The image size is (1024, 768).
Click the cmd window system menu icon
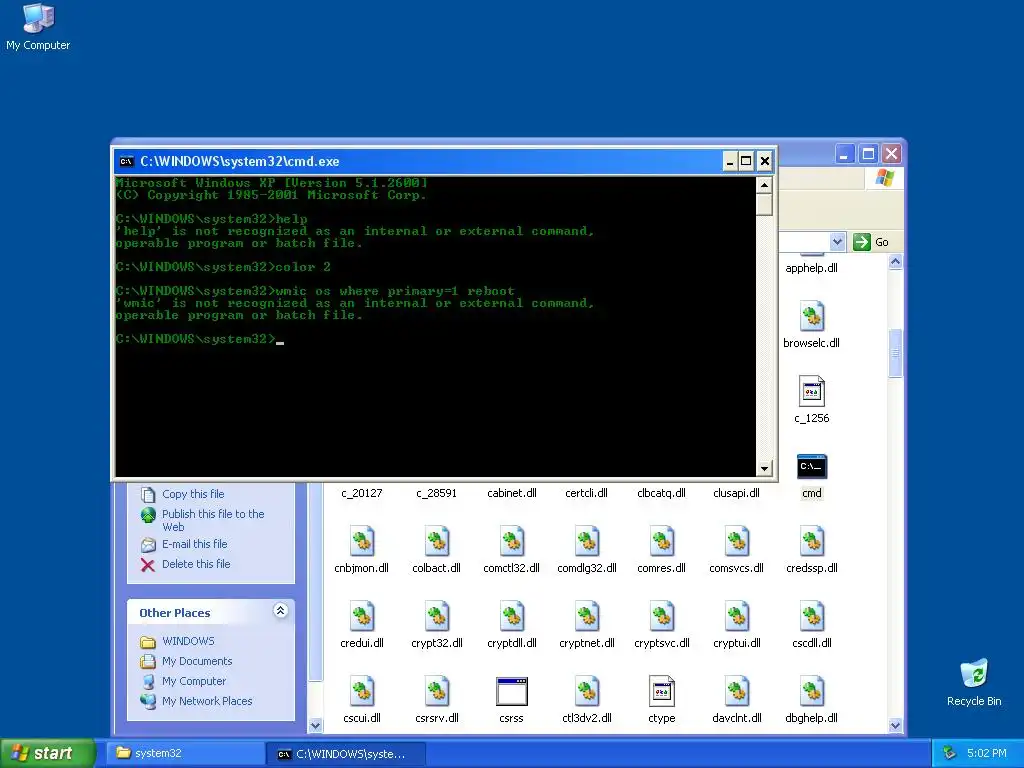click(127, 161)
